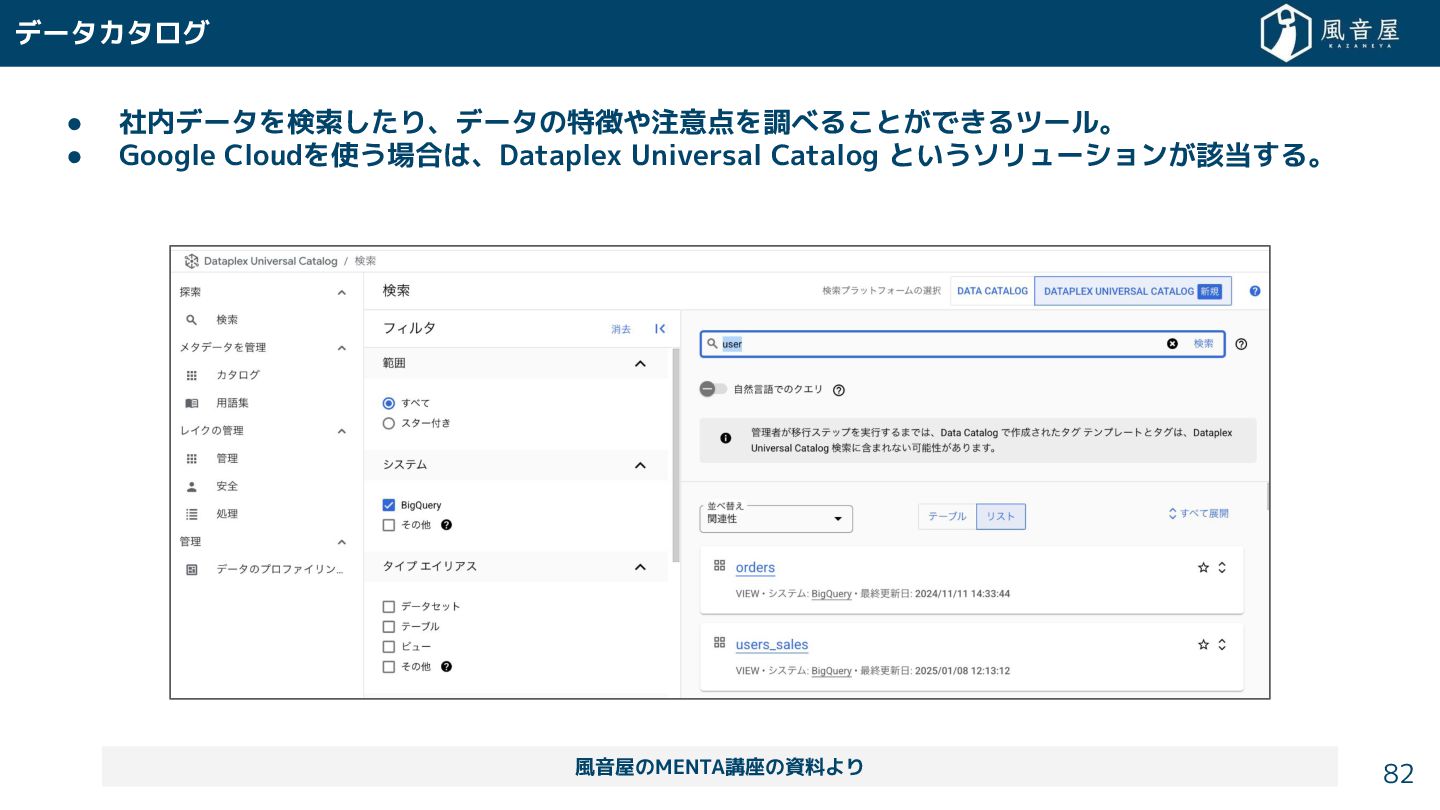Open help icon next to 自然言語でのクエリ
The height and width of the screenshot is (810, 1440).
point(839,390)
